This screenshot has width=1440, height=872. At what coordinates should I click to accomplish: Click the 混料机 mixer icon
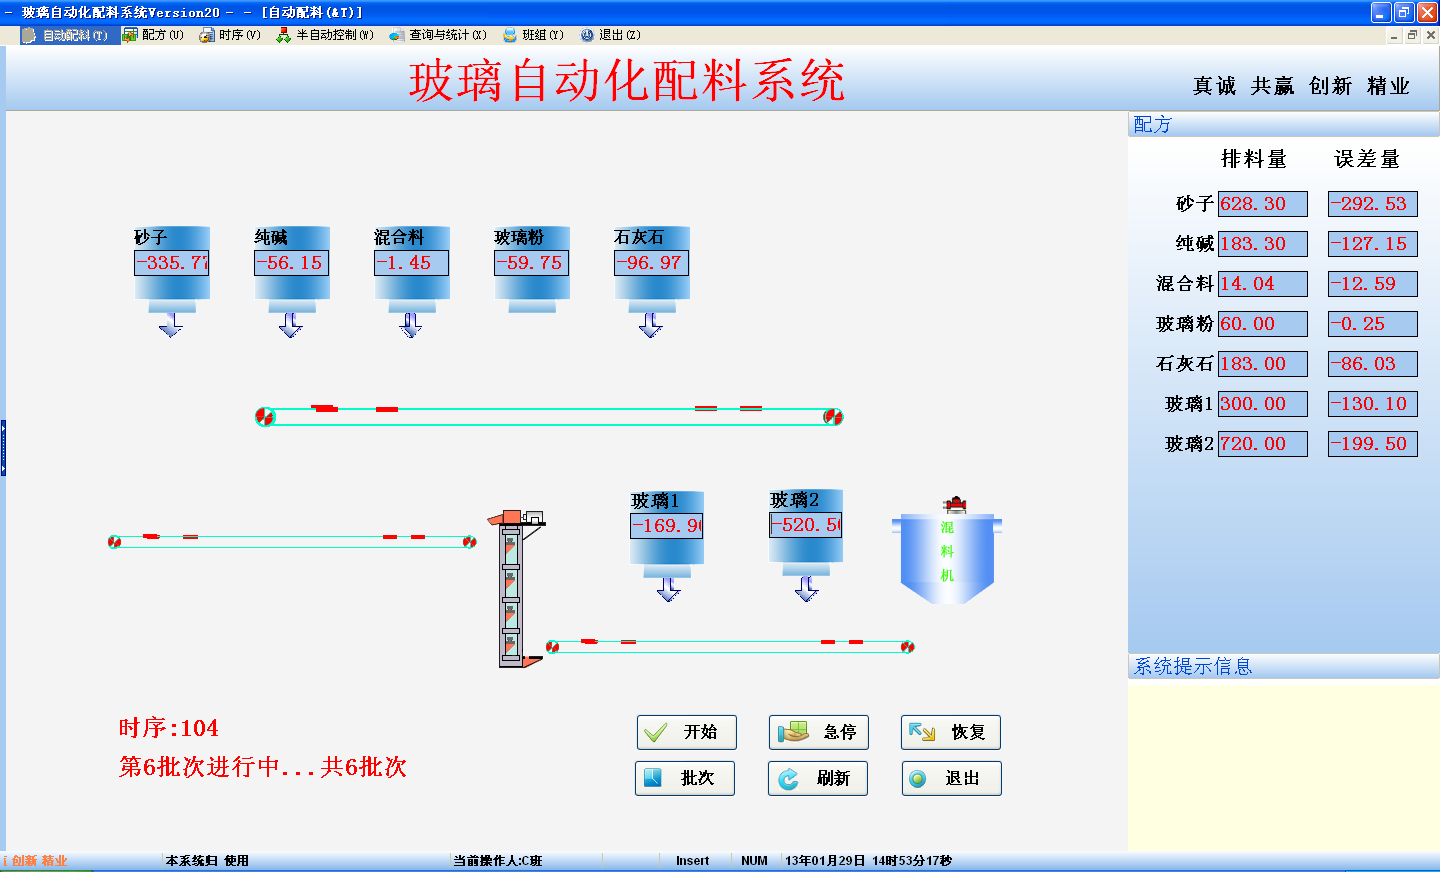(x=946, y=556)
